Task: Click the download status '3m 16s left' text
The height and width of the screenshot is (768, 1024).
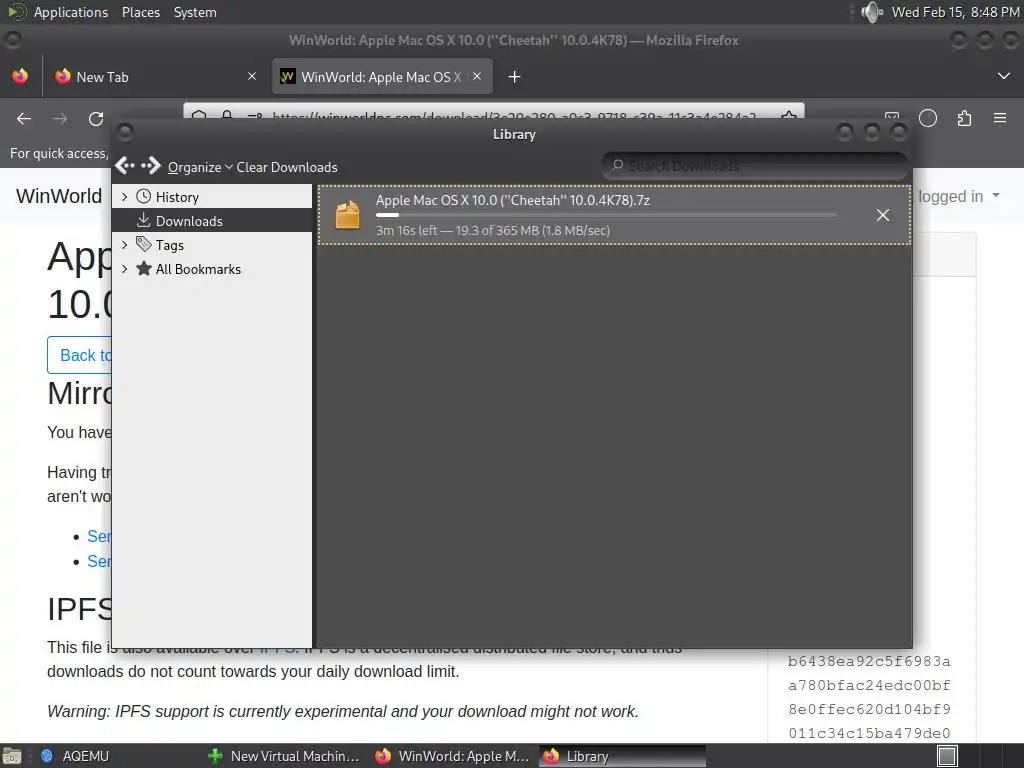Action: point(493,230)
